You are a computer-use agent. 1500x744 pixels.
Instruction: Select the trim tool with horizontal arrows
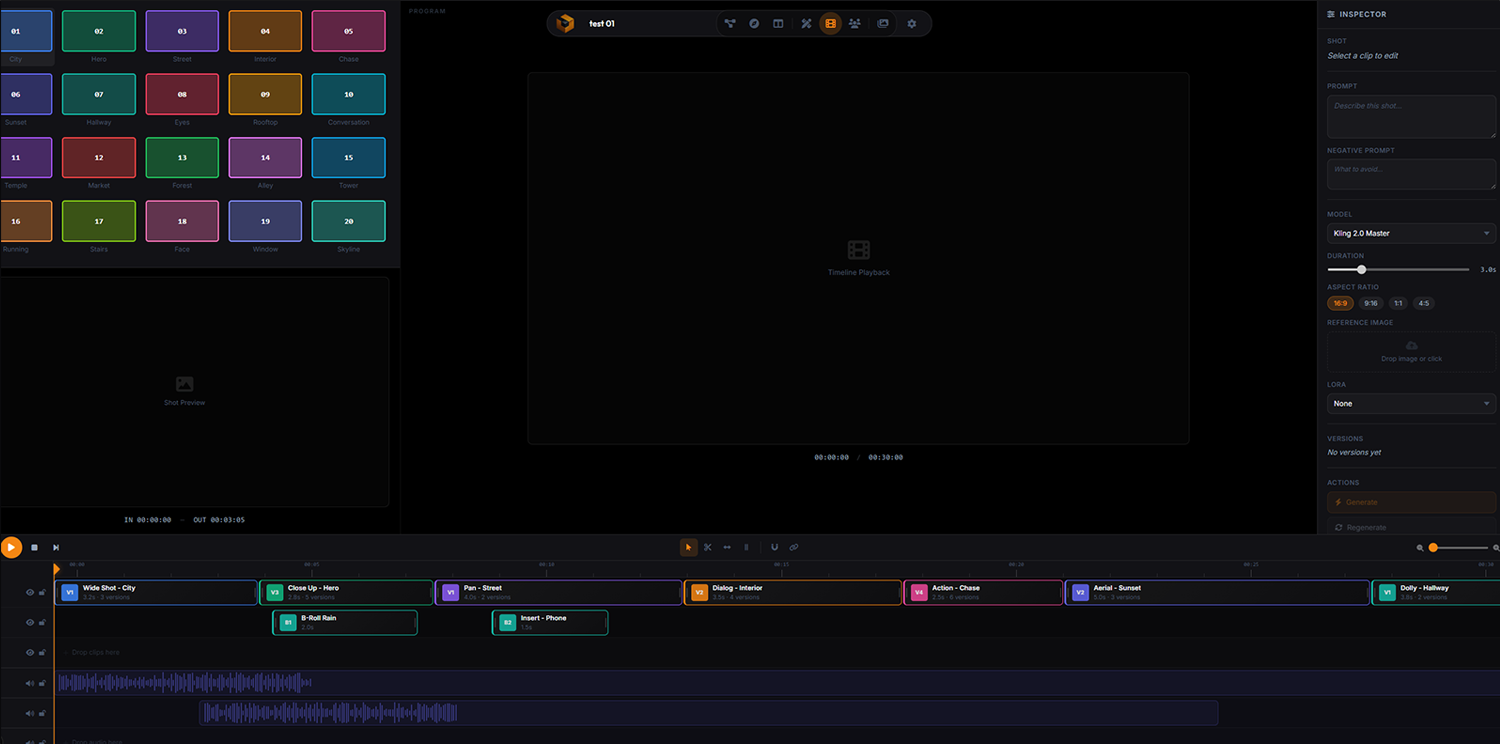click(727, 547)
